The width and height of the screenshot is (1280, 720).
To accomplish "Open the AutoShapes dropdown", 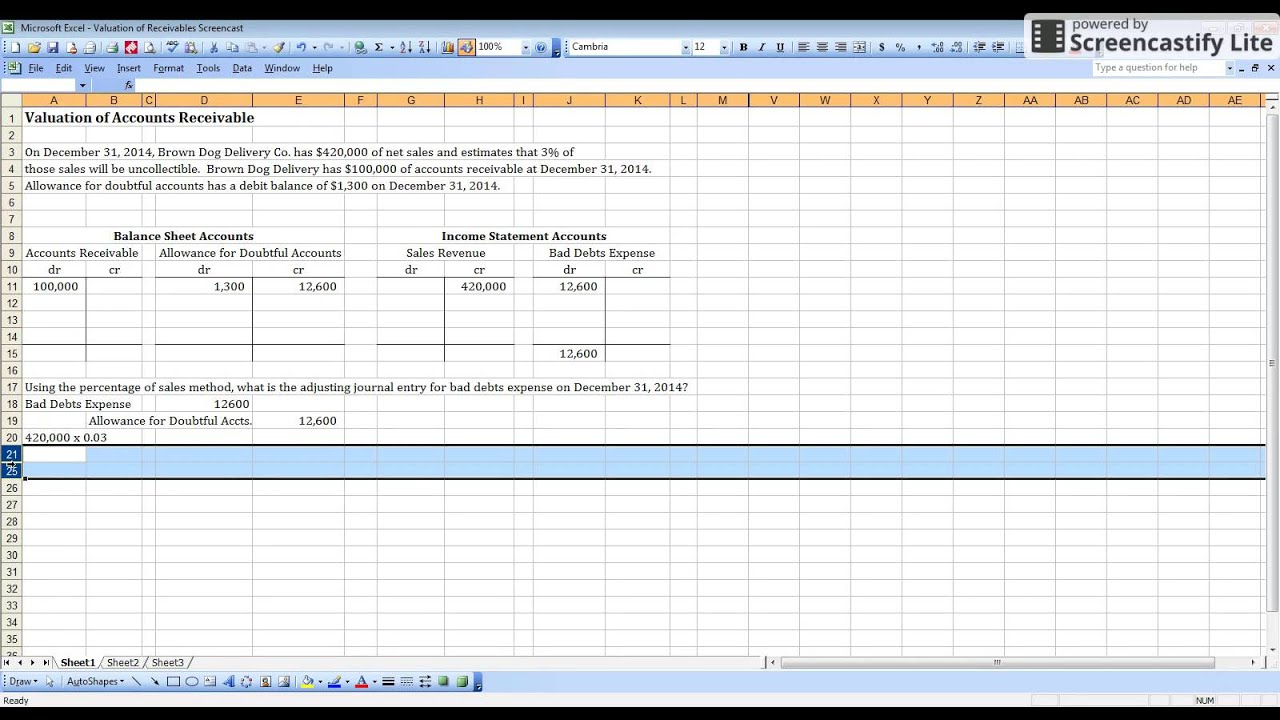I will (96, 682).
